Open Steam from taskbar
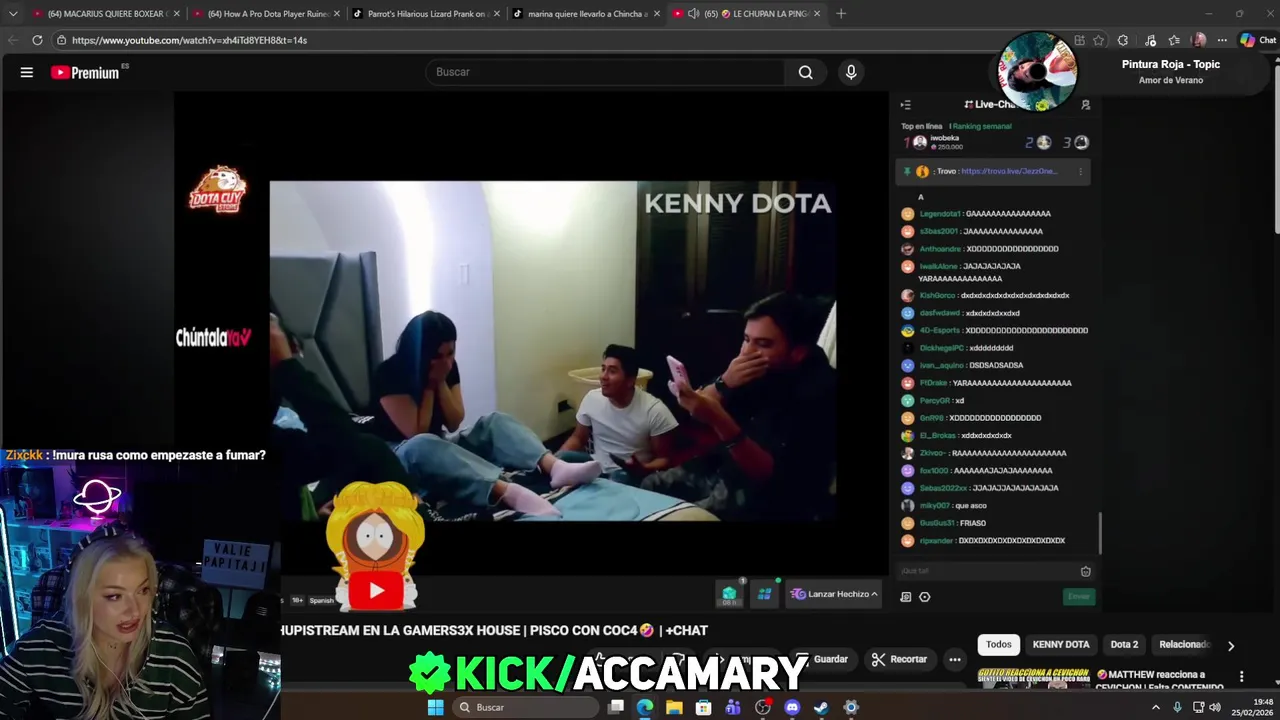The height and width of the screenshot is (720, 1280). click(821, 707)
